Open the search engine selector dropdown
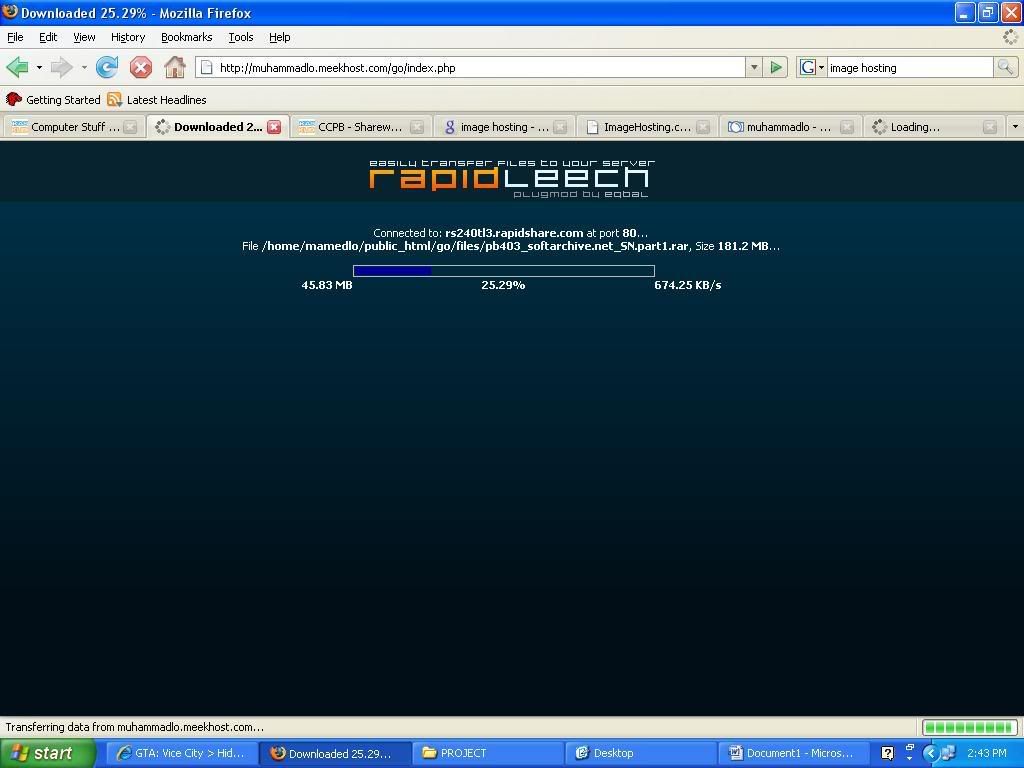Screen dimensions: 1024x768 coord(821,67)
